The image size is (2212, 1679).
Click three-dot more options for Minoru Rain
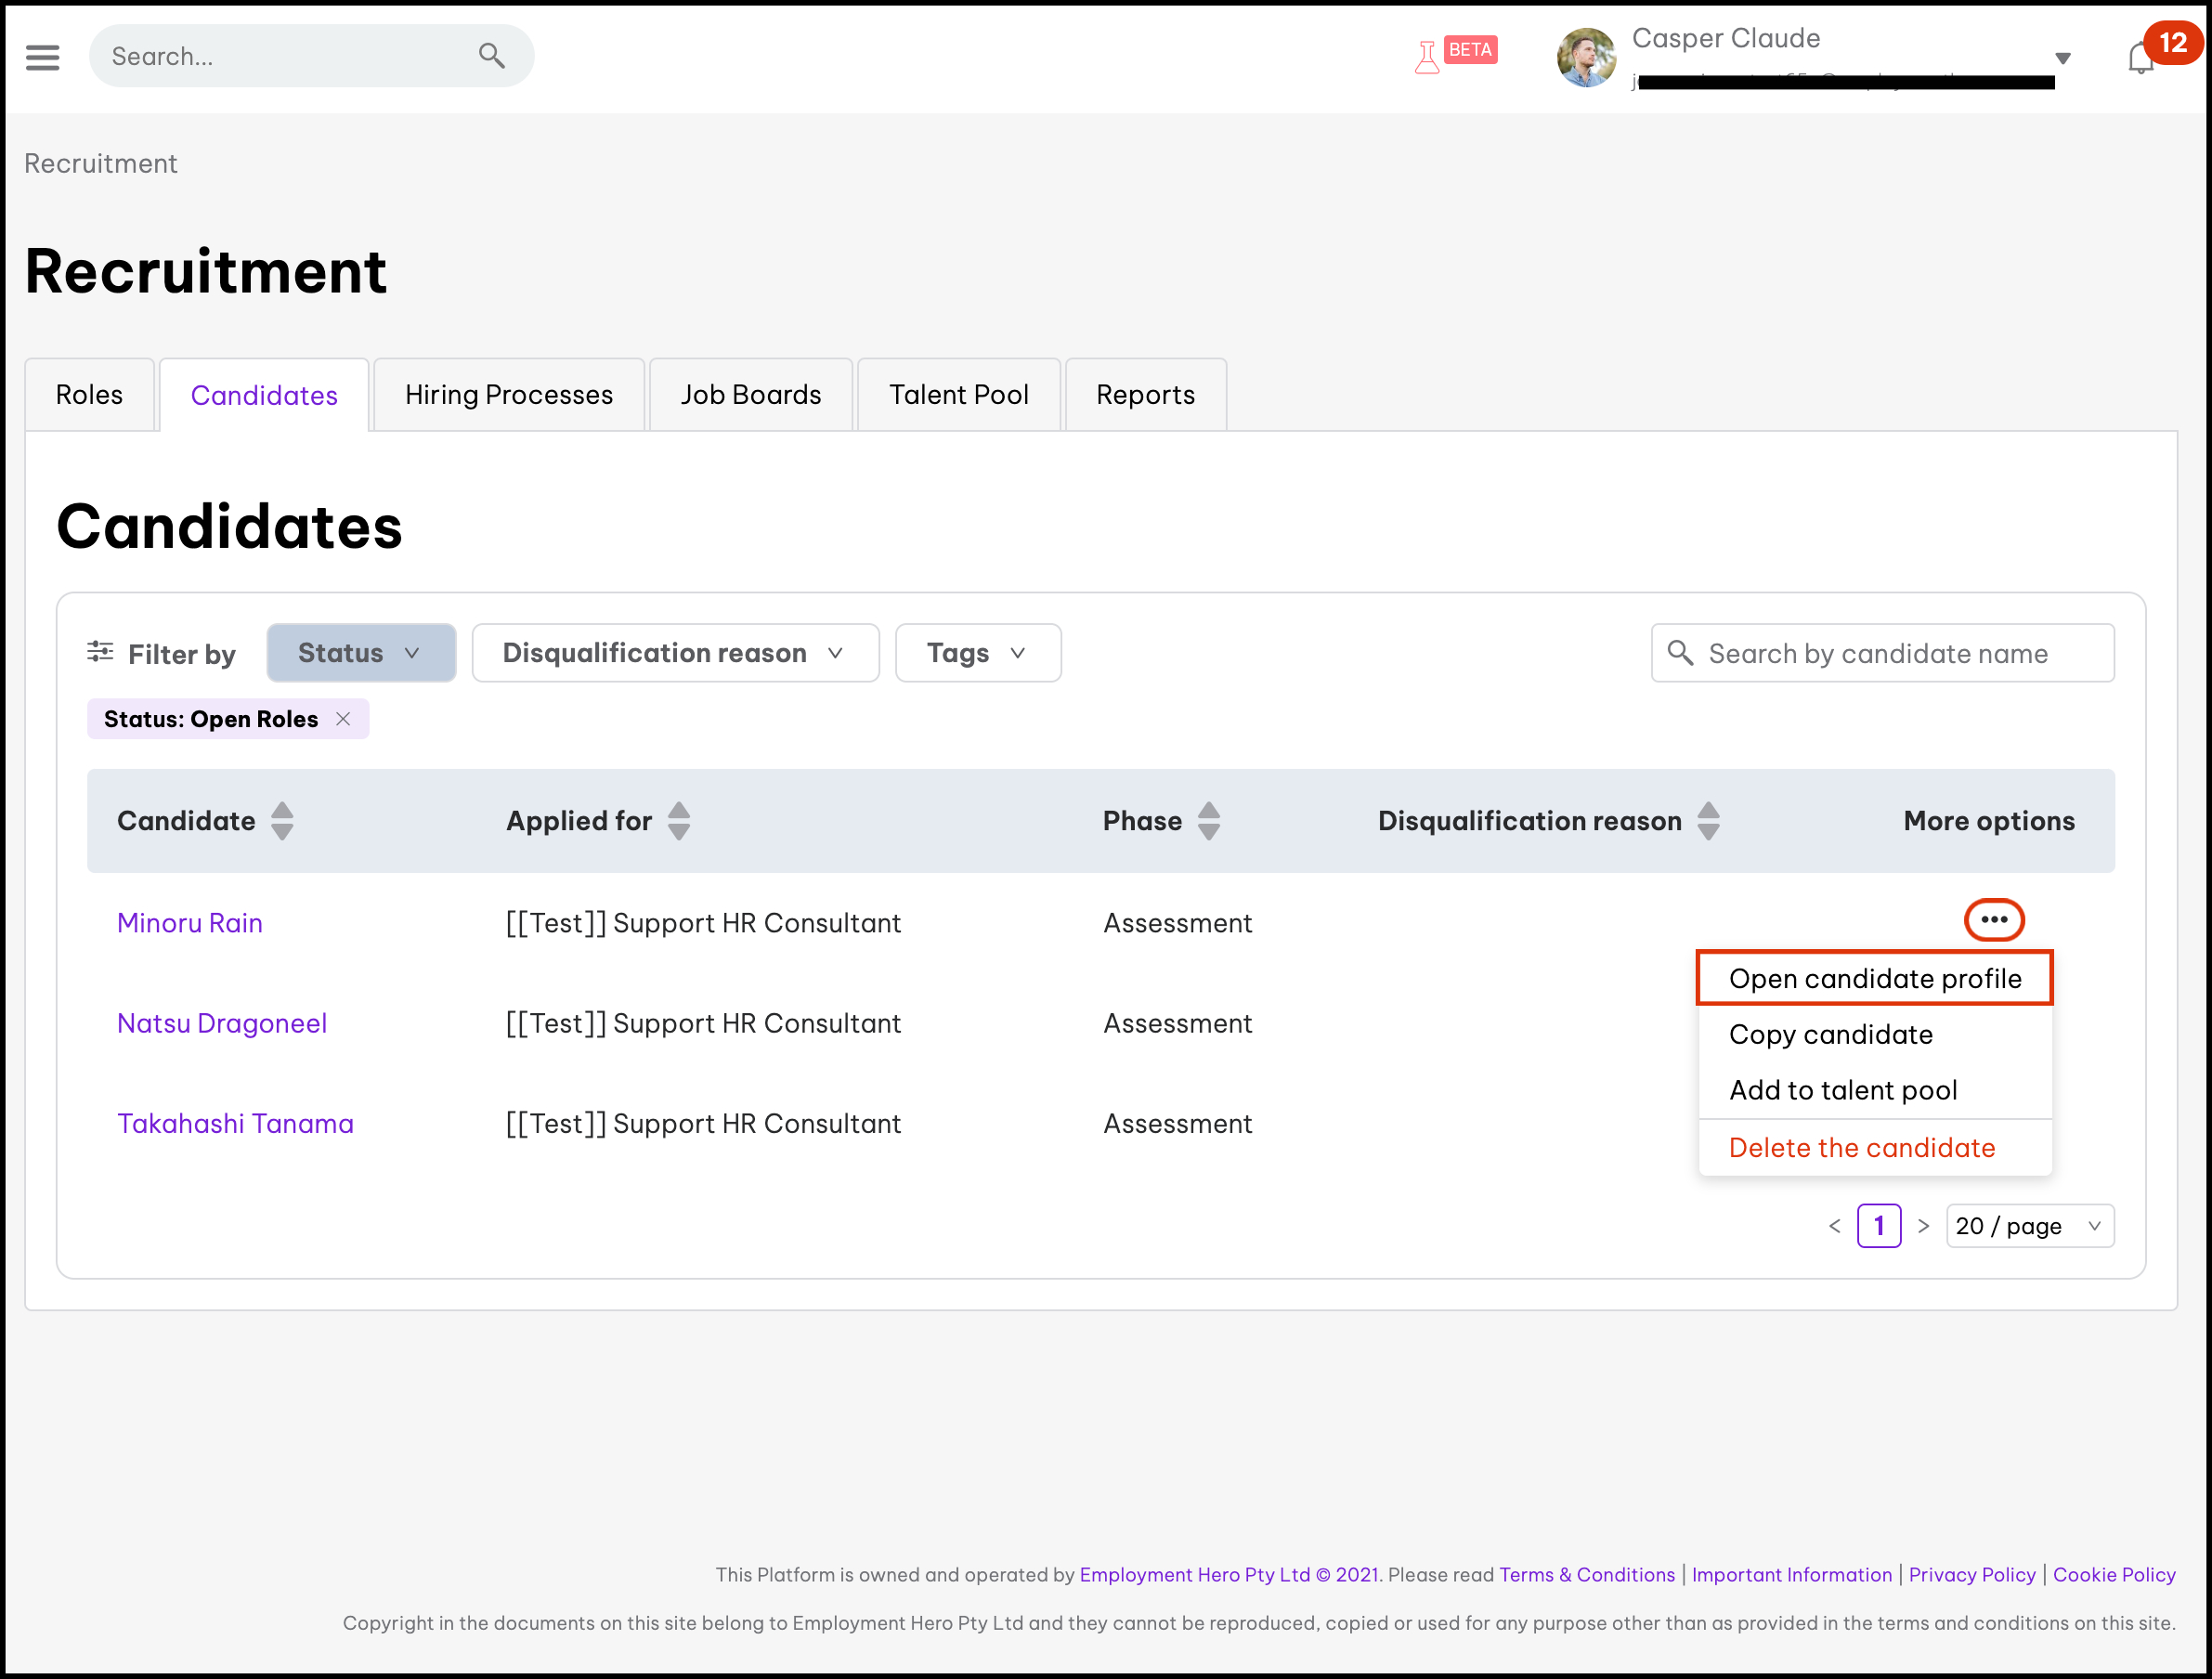click(x=1994, y=920)
